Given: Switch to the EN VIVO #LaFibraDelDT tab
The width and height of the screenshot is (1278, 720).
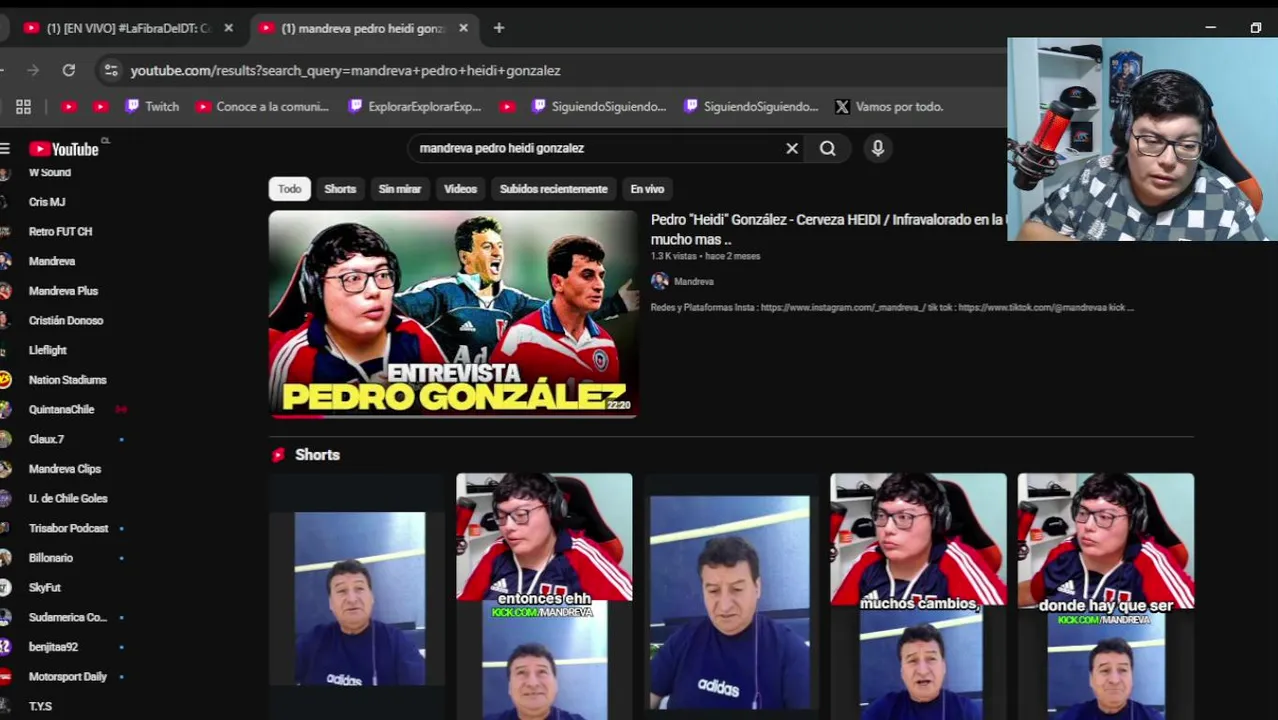Looking at the screenshot, I should [128, 28].
